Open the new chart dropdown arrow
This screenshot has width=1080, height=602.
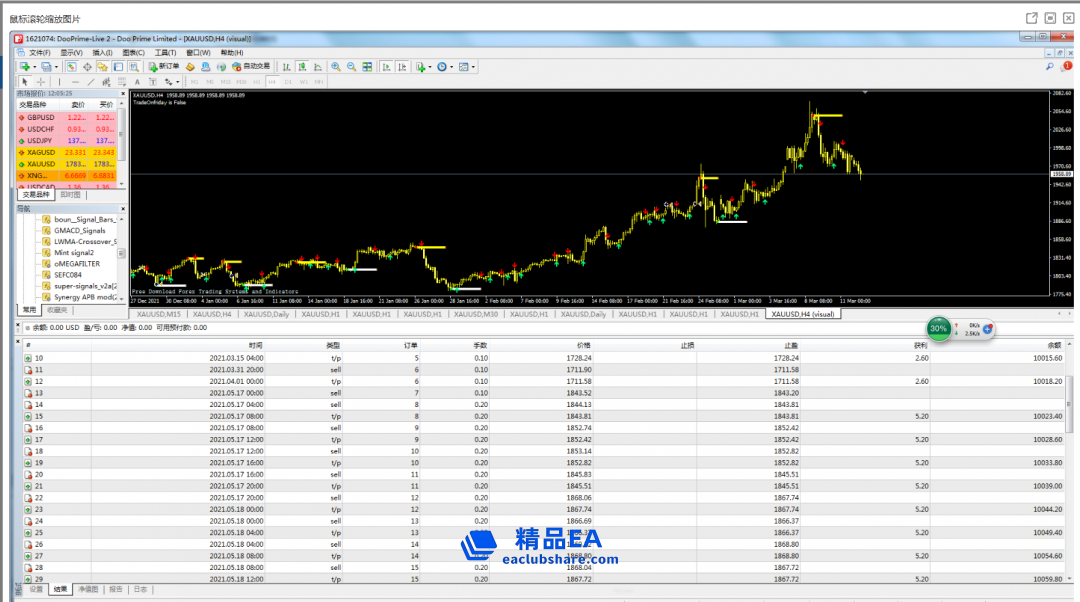coord(34,67)
